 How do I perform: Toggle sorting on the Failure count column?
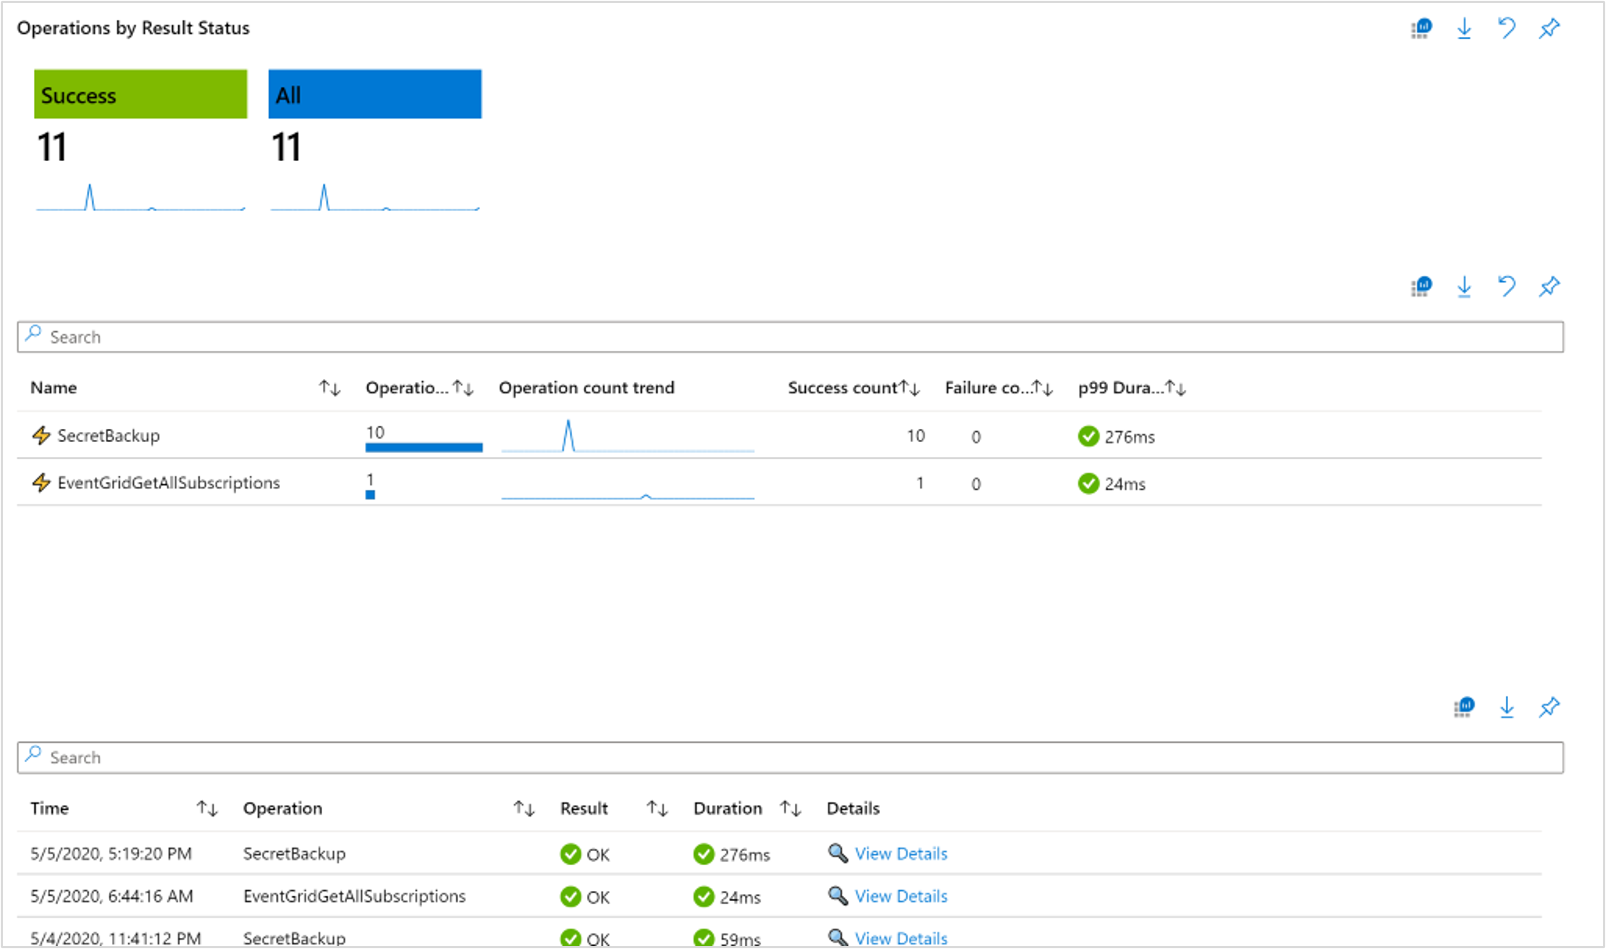pyautogui.click(x=1042, y=387)
